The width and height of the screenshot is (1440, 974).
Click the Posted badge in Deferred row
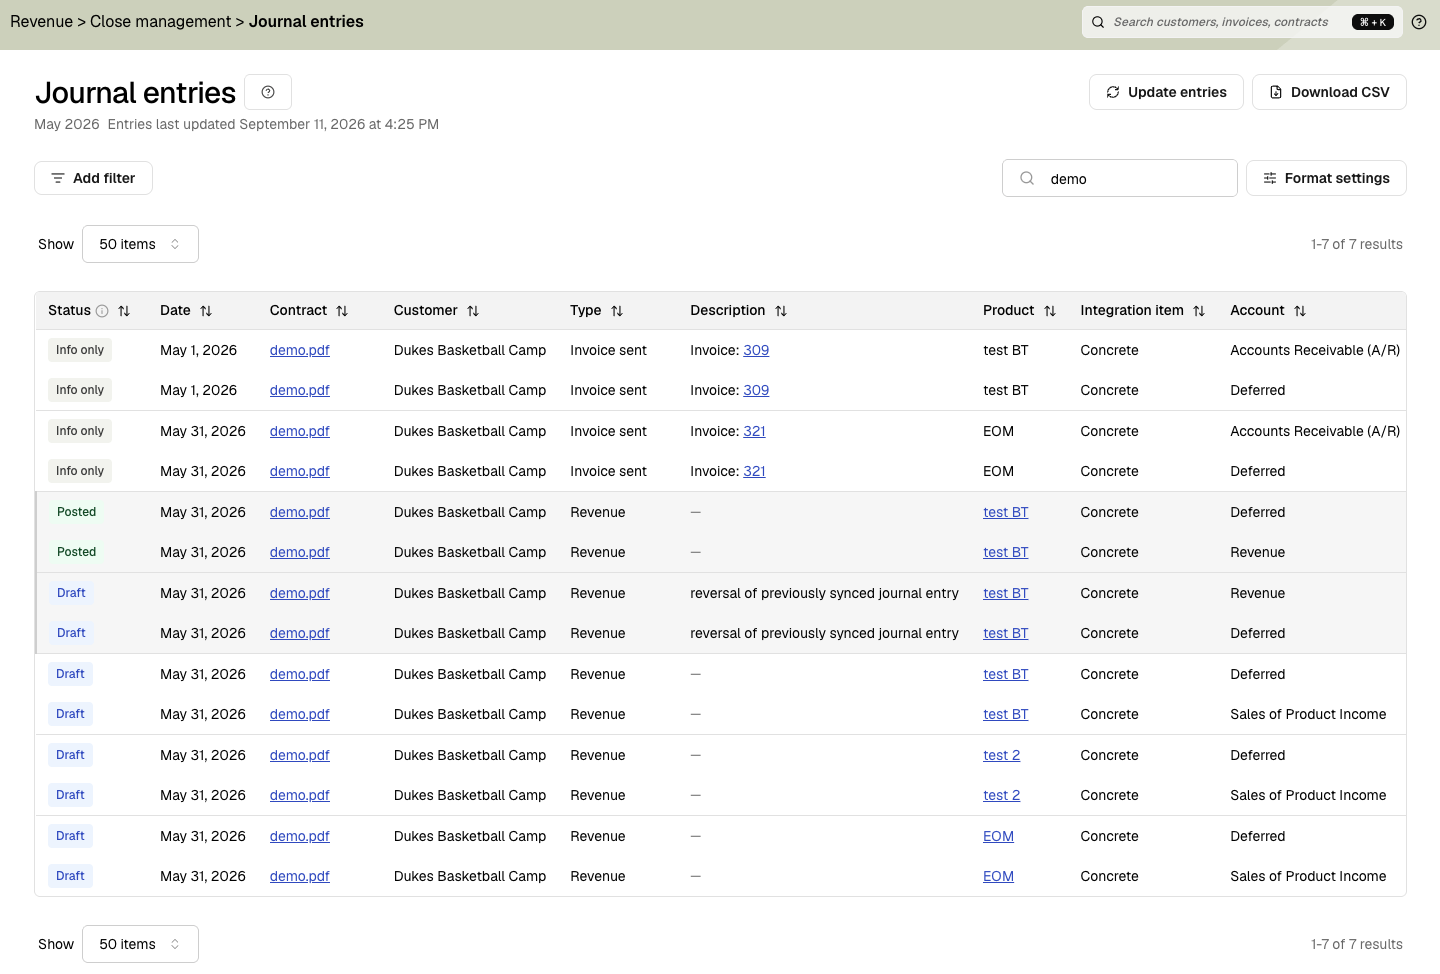coord(77,512)
